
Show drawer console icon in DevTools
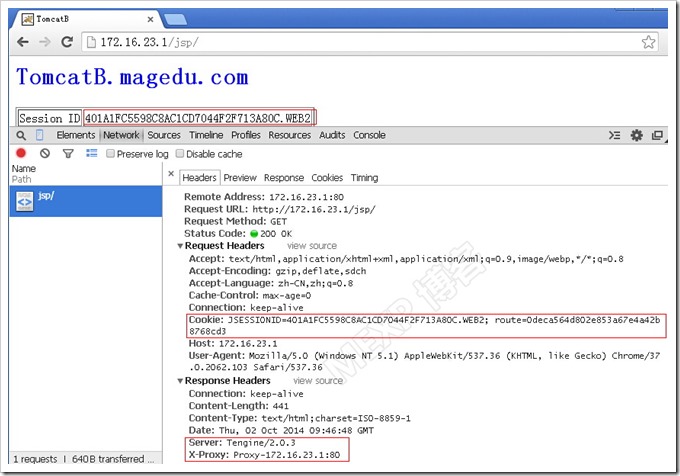pyautogui.click(x=614, y=135)
